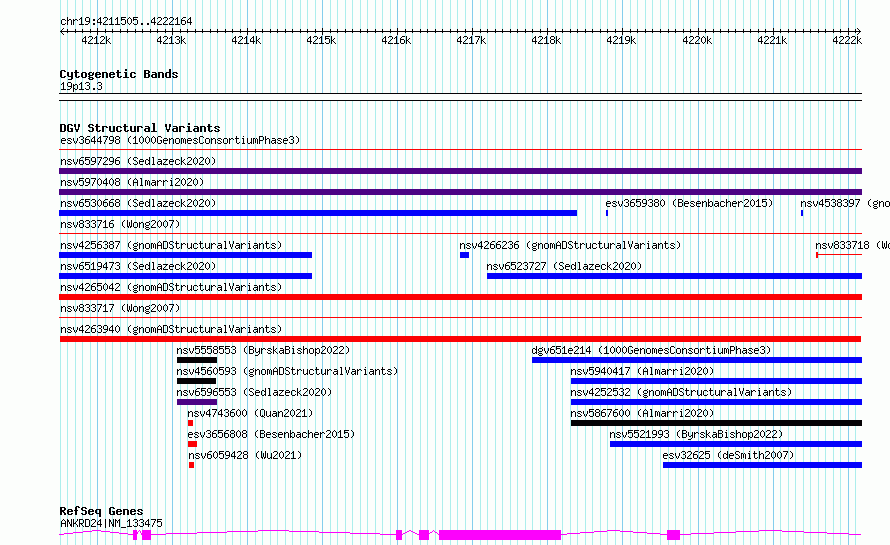Click the 4217k ruler position
890x545 pixels.
coord(471,40)
